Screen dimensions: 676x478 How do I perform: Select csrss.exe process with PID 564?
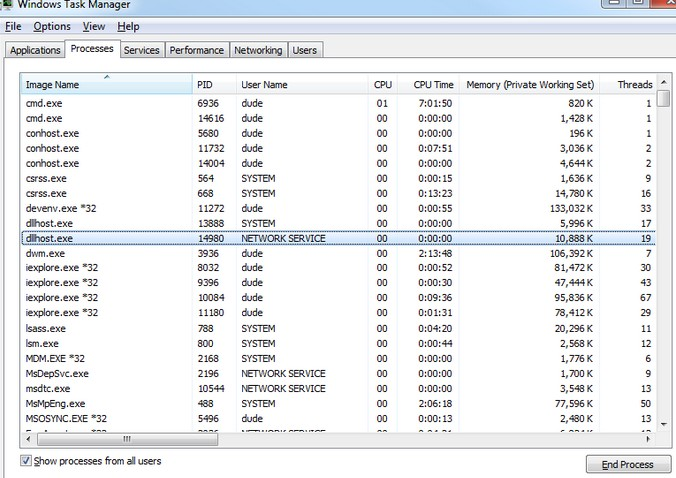pyautogui.click(x=338, y=178)
